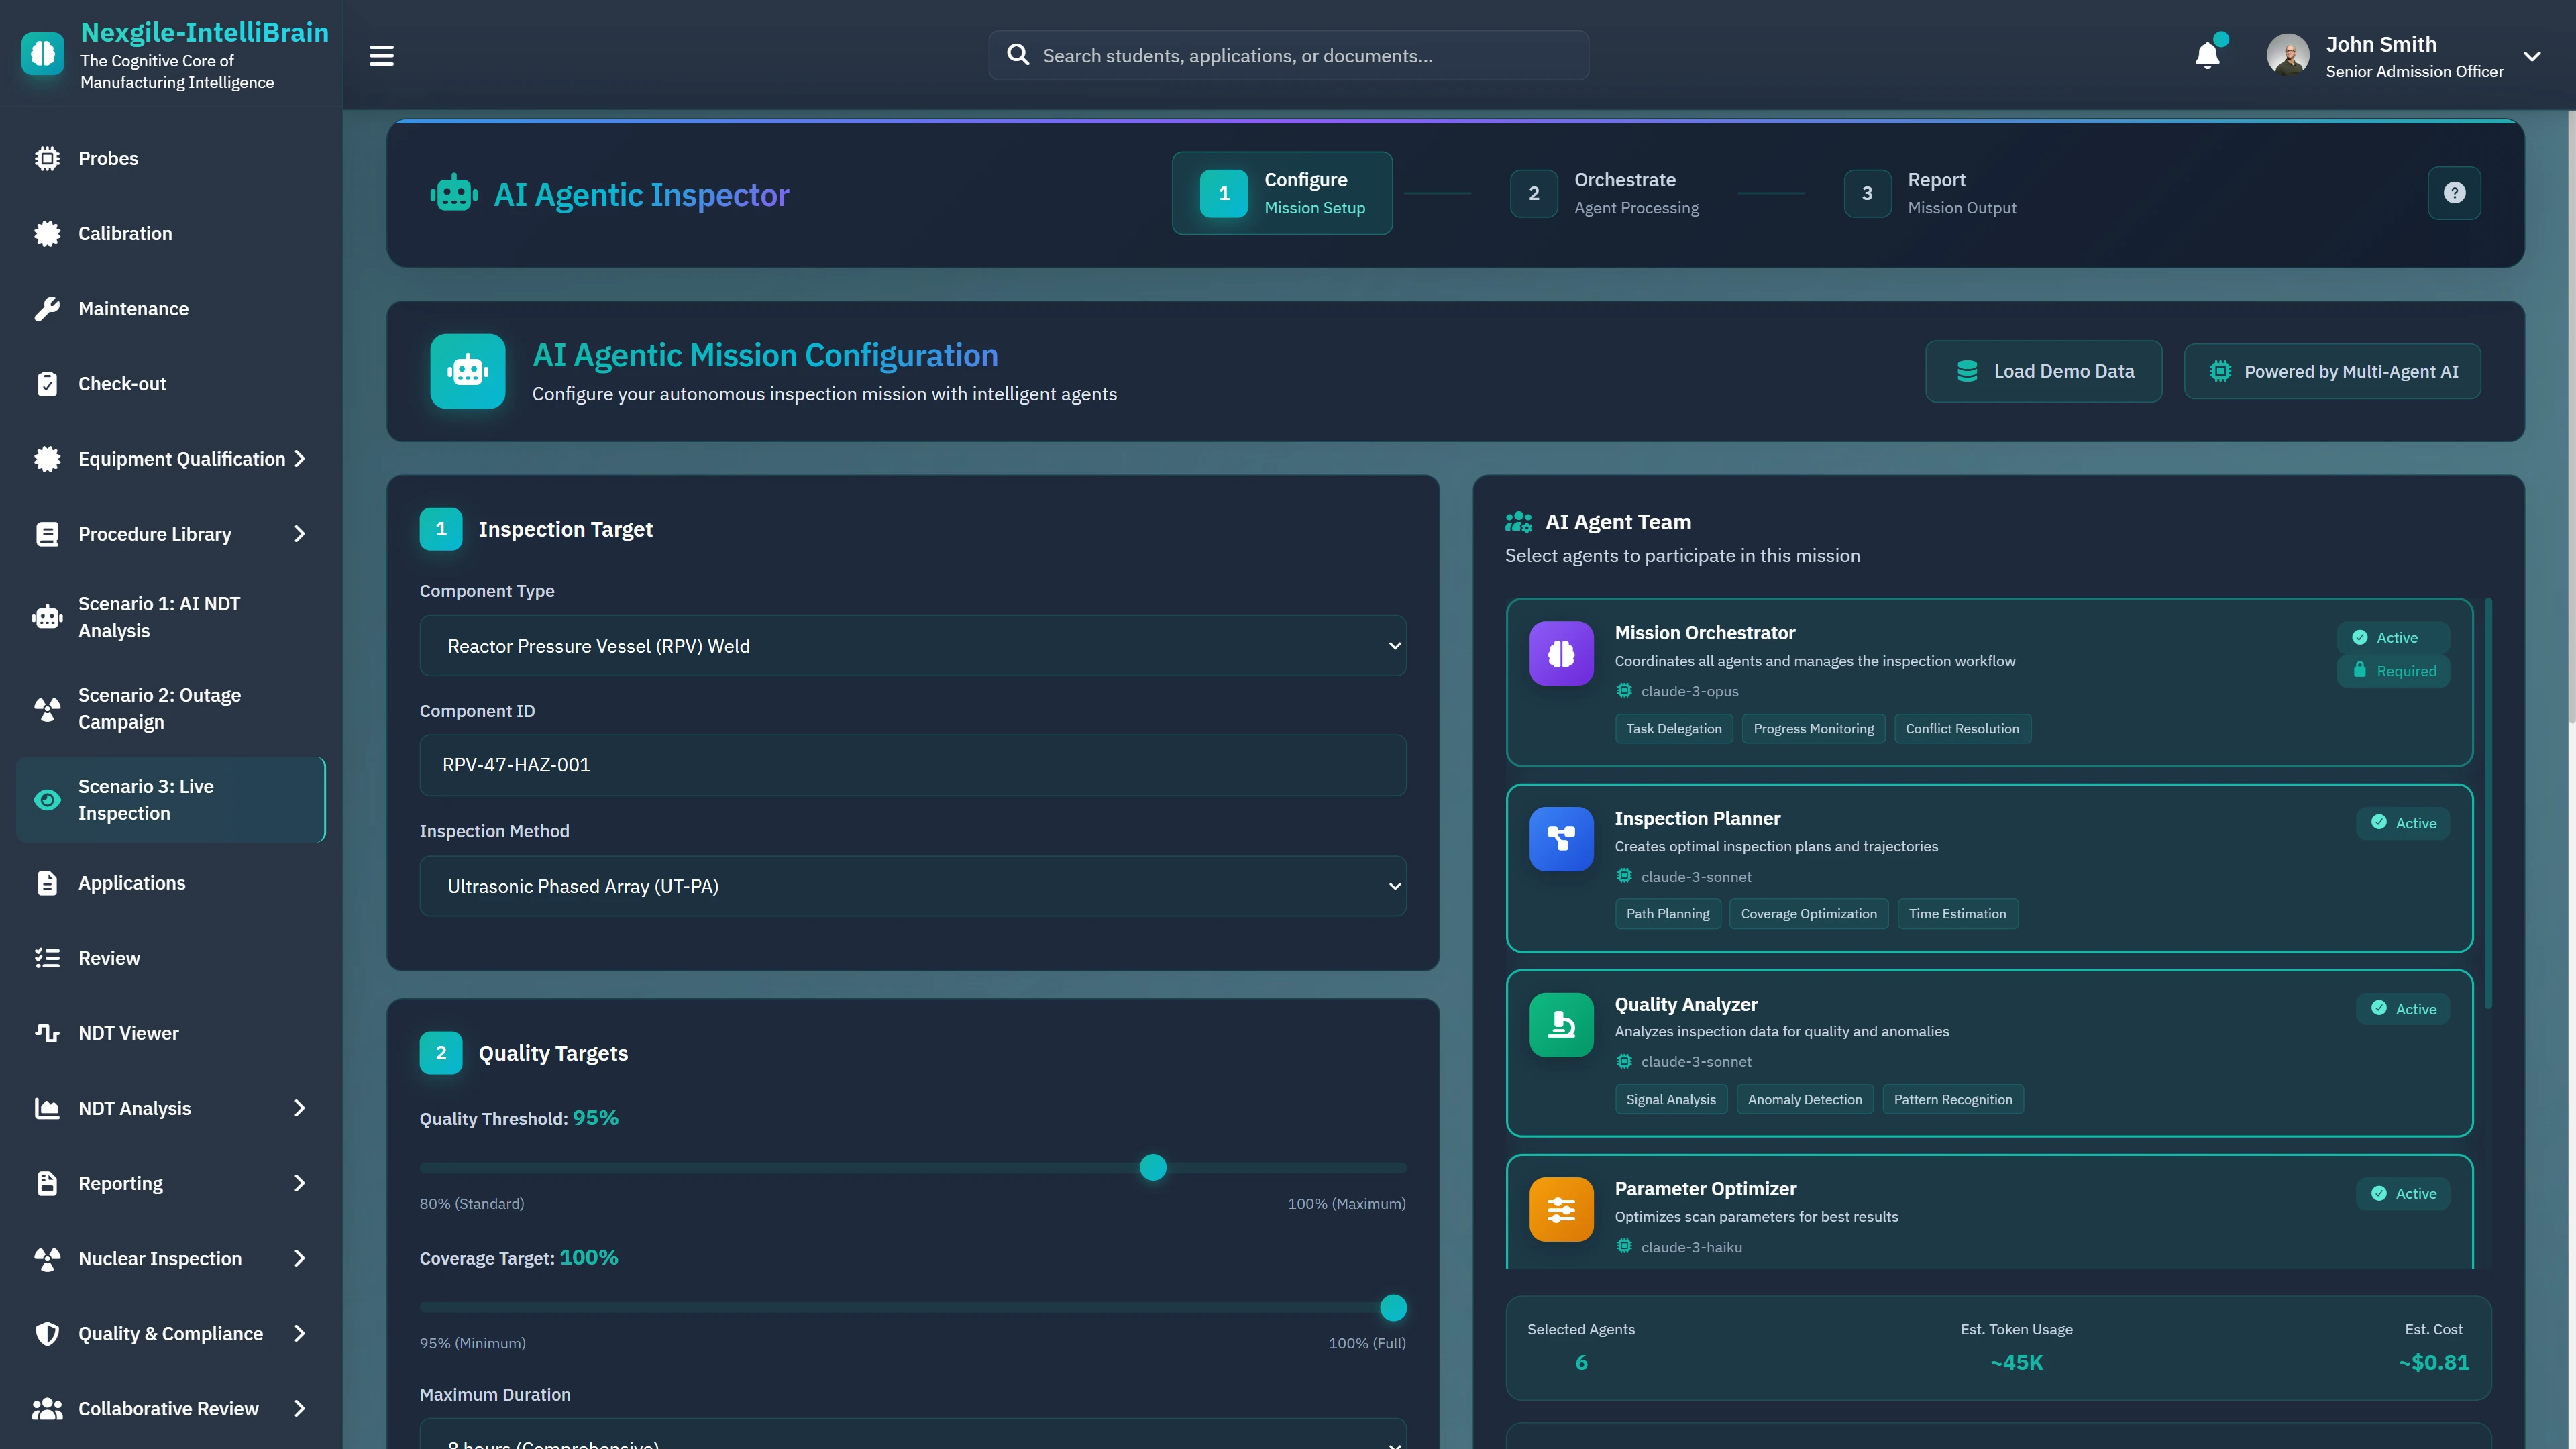Click the AI Agentic Inspector robot icon
This screenshot has width=2576, height=1449.
[455, 194]
